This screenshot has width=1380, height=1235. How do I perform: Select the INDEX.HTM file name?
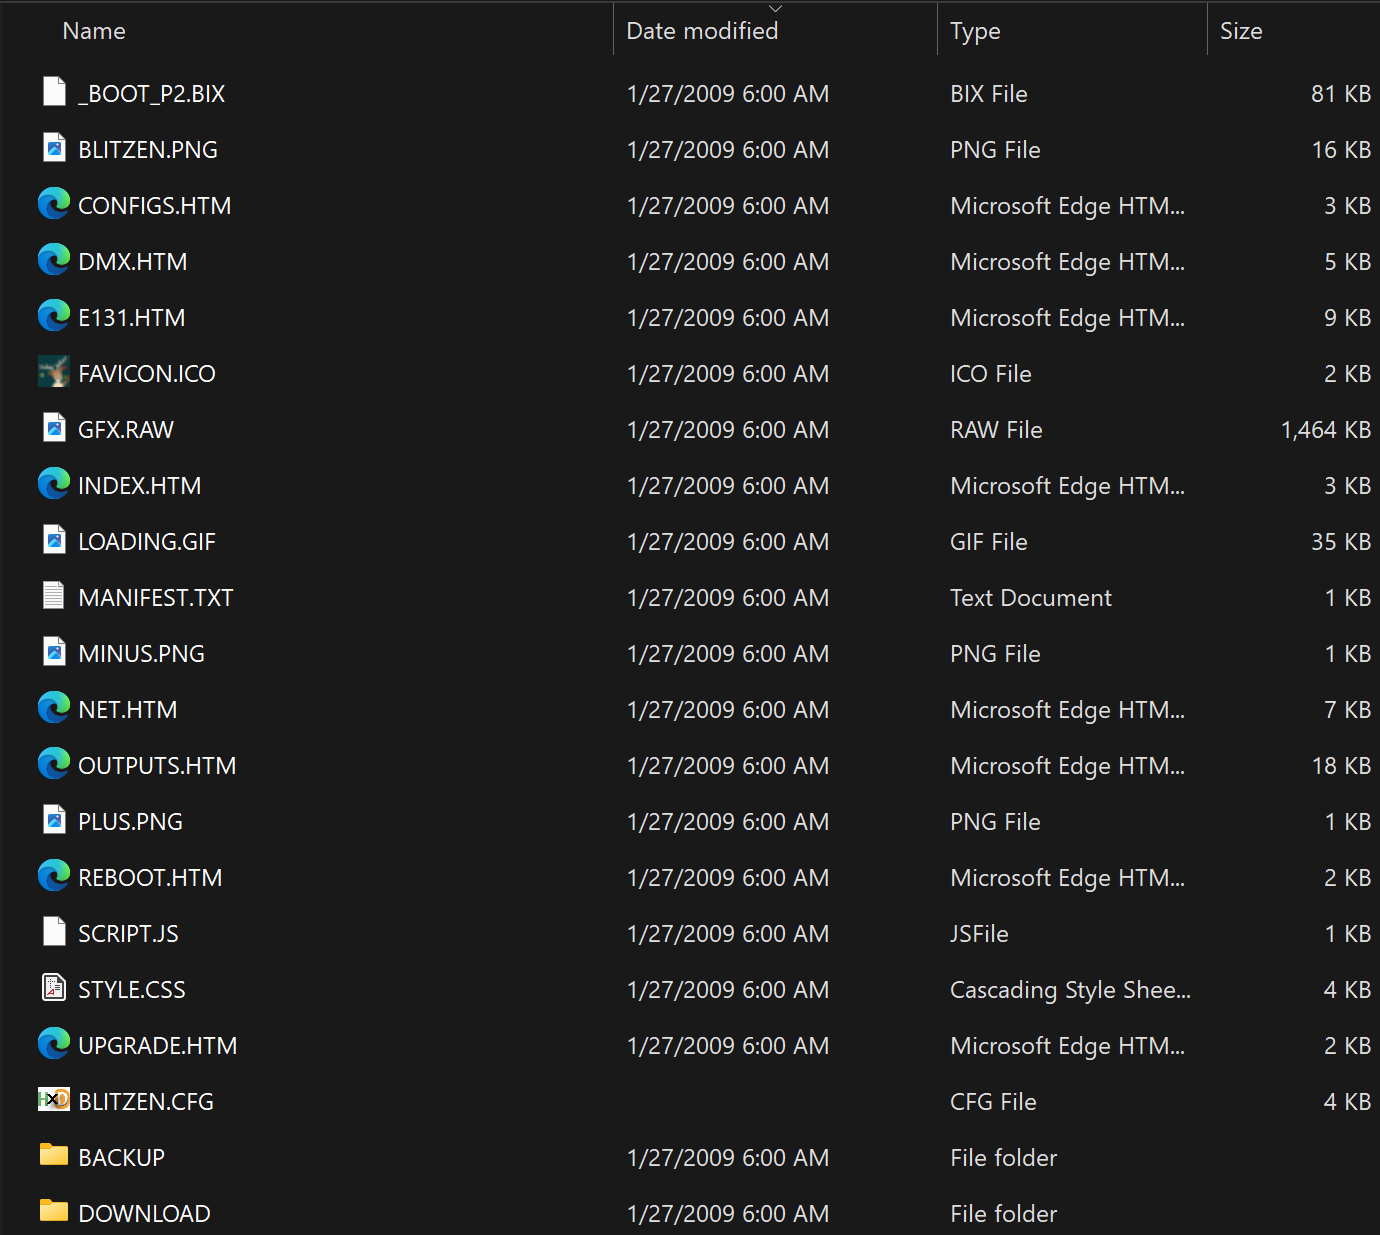pyautogui.click(x=140, y=486)
